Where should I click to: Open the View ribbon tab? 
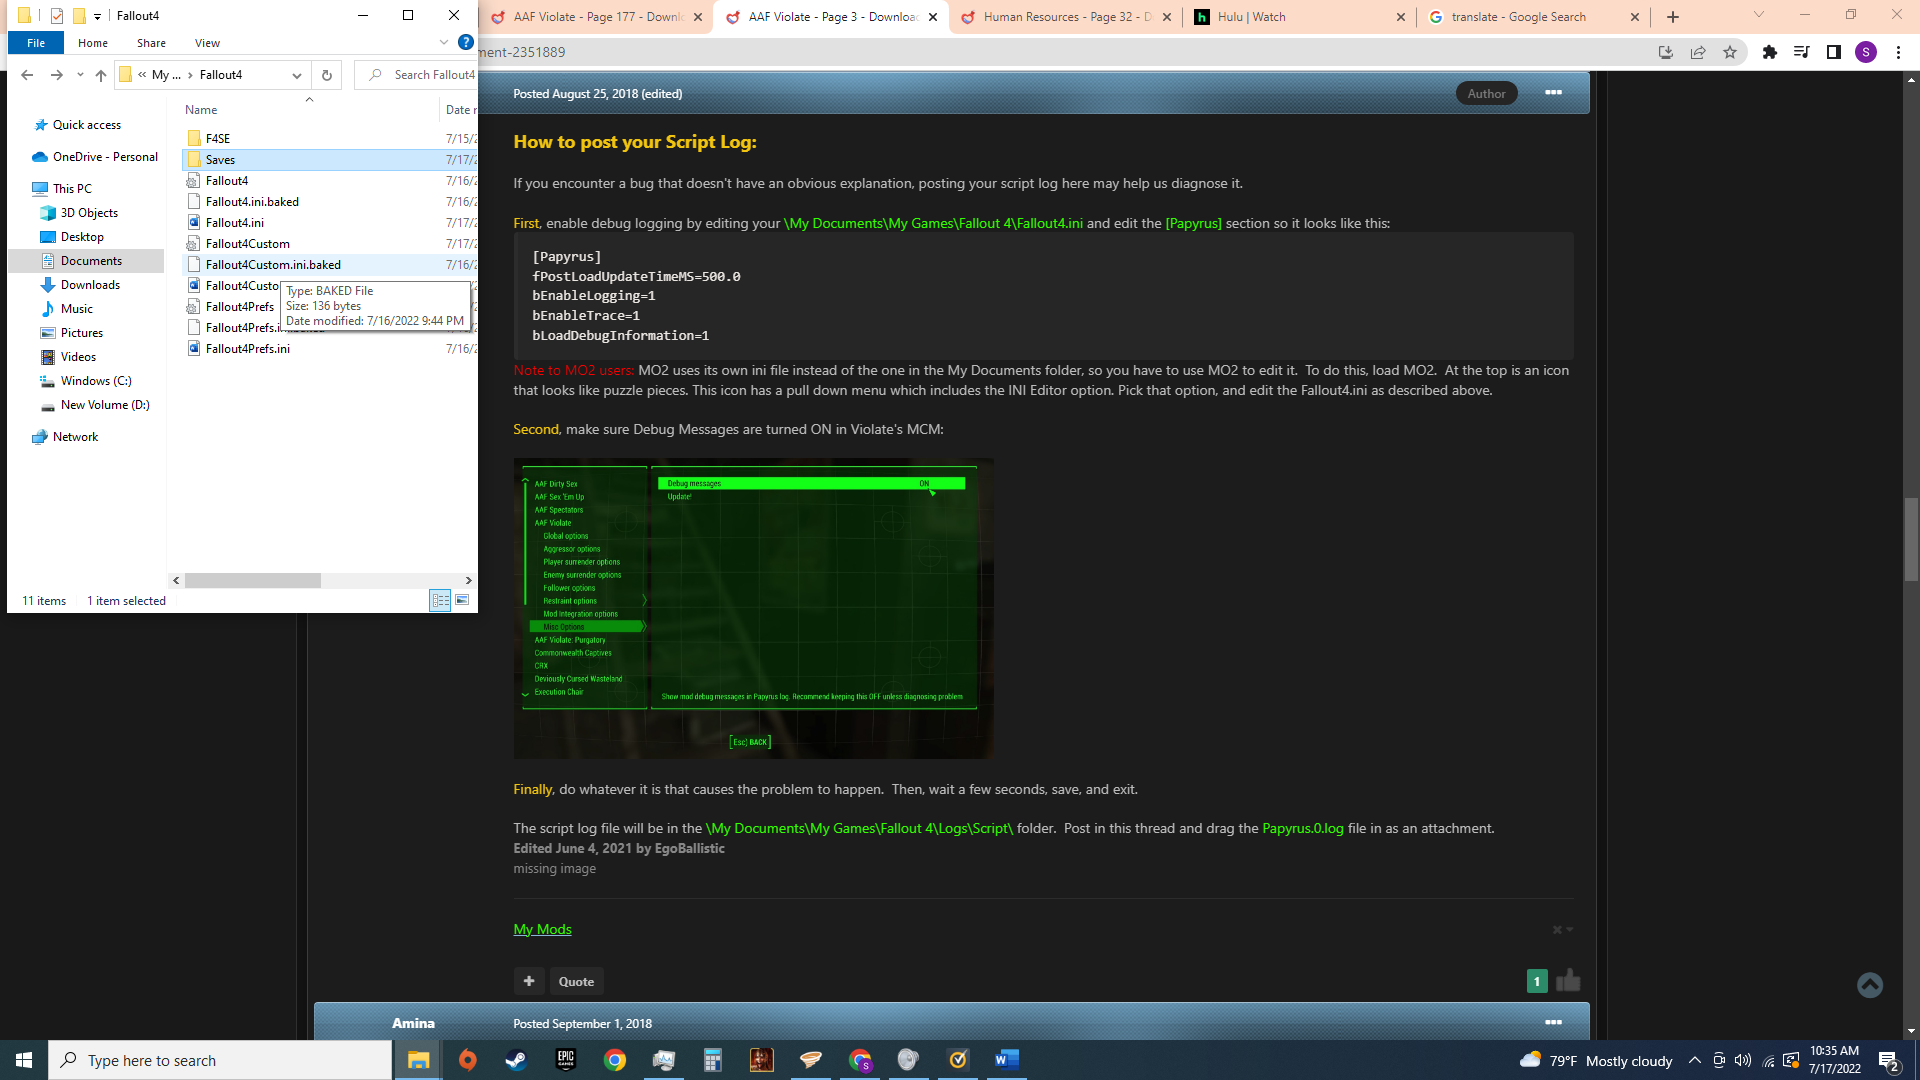click(208, 43)
